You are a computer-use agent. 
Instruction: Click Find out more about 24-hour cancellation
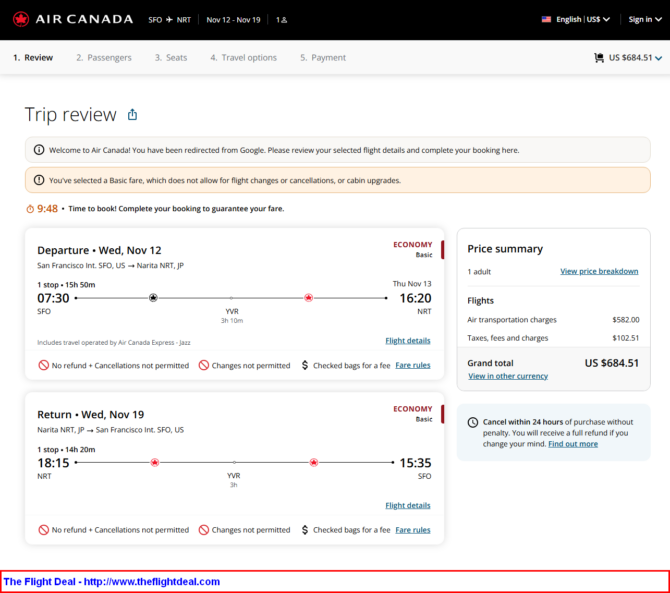click(573, 444)
